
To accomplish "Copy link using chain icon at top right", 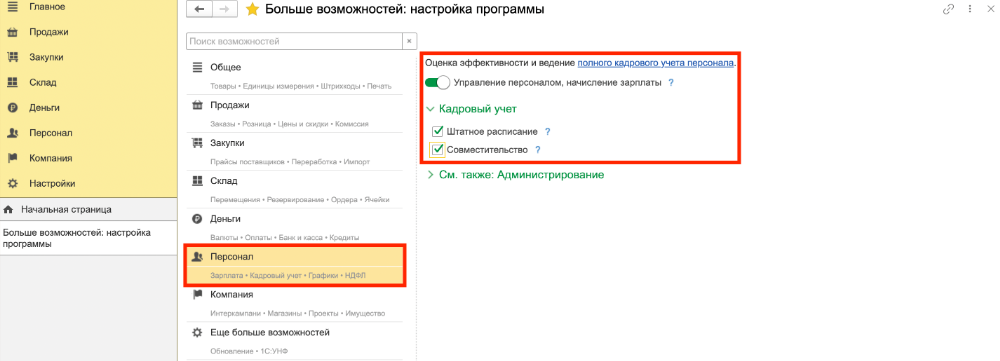I will pos(948,9).
